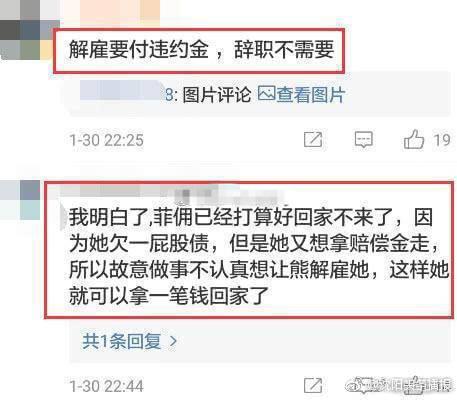Select the comment 解雇要付违约金，辞职不需要
Viewport: 457px width, 400px height.
201,50
